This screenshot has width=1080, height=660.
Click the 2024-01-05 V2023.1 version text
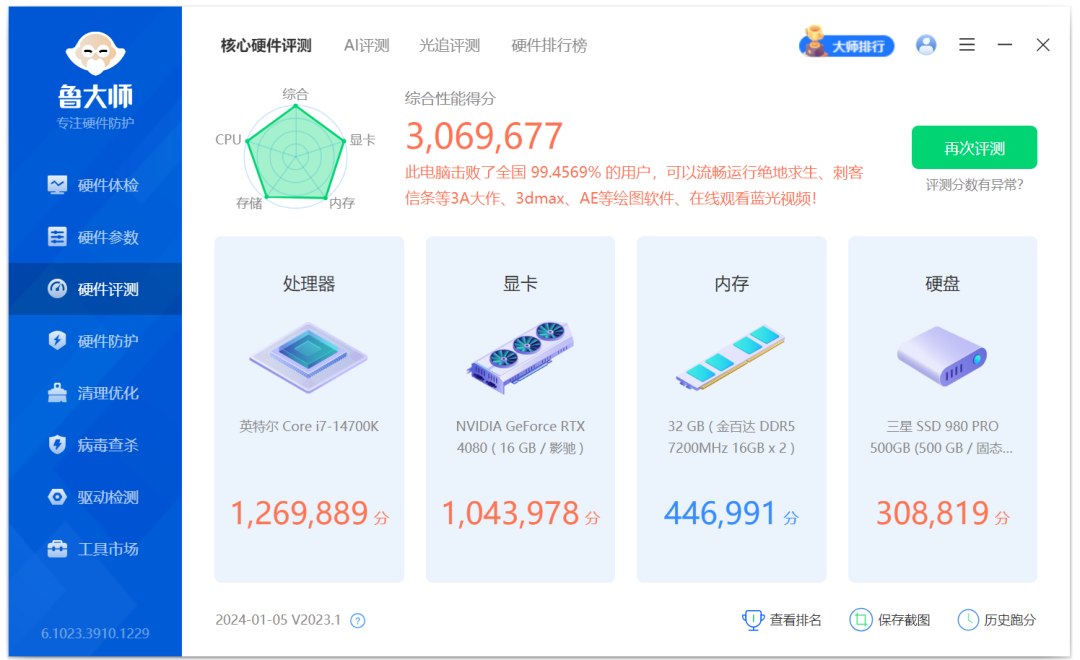pos(278,620)
